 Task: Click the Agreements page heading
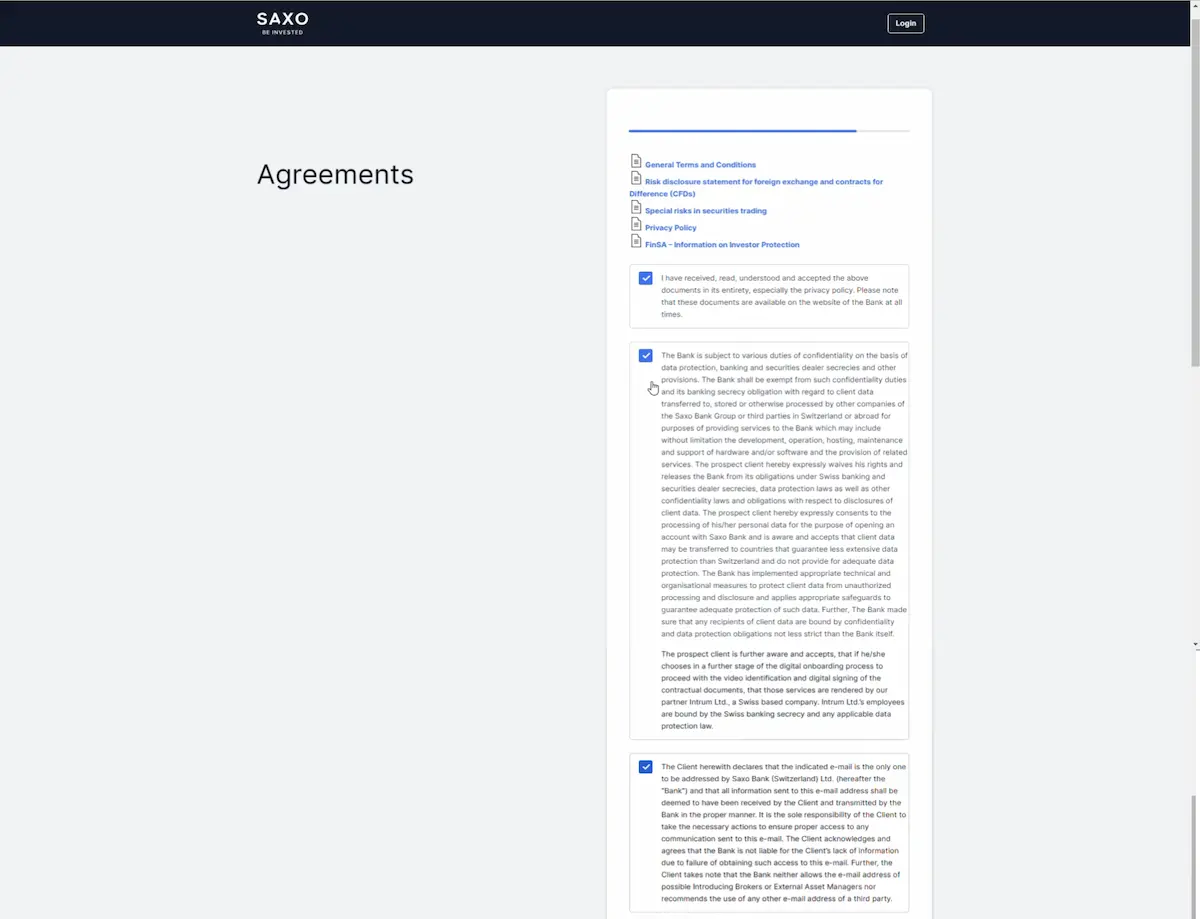[x=335, y=174]
